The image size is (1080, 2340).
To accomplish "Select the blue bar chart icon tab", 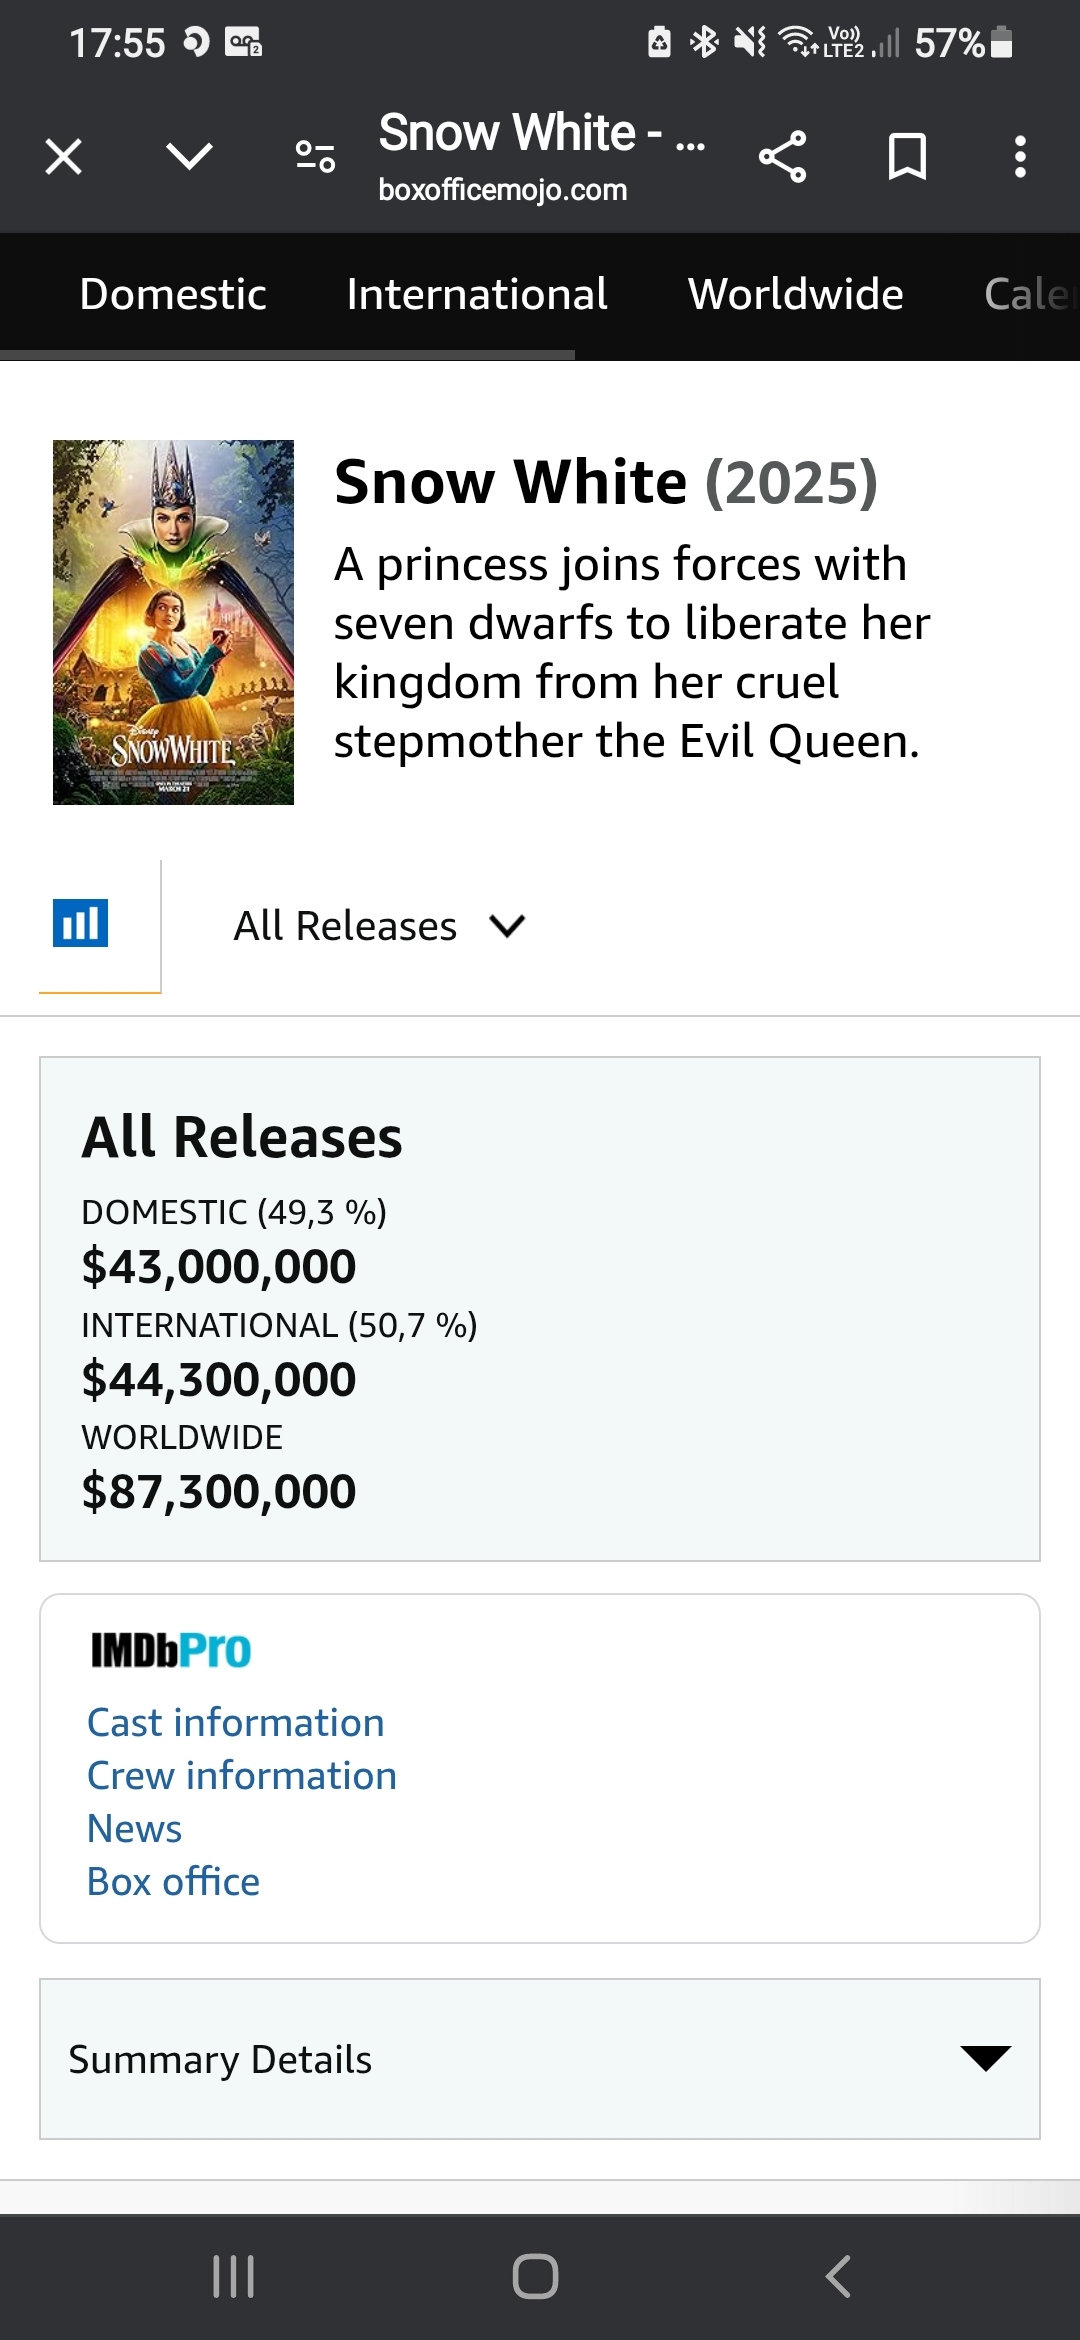I will (x=80, y=923).
